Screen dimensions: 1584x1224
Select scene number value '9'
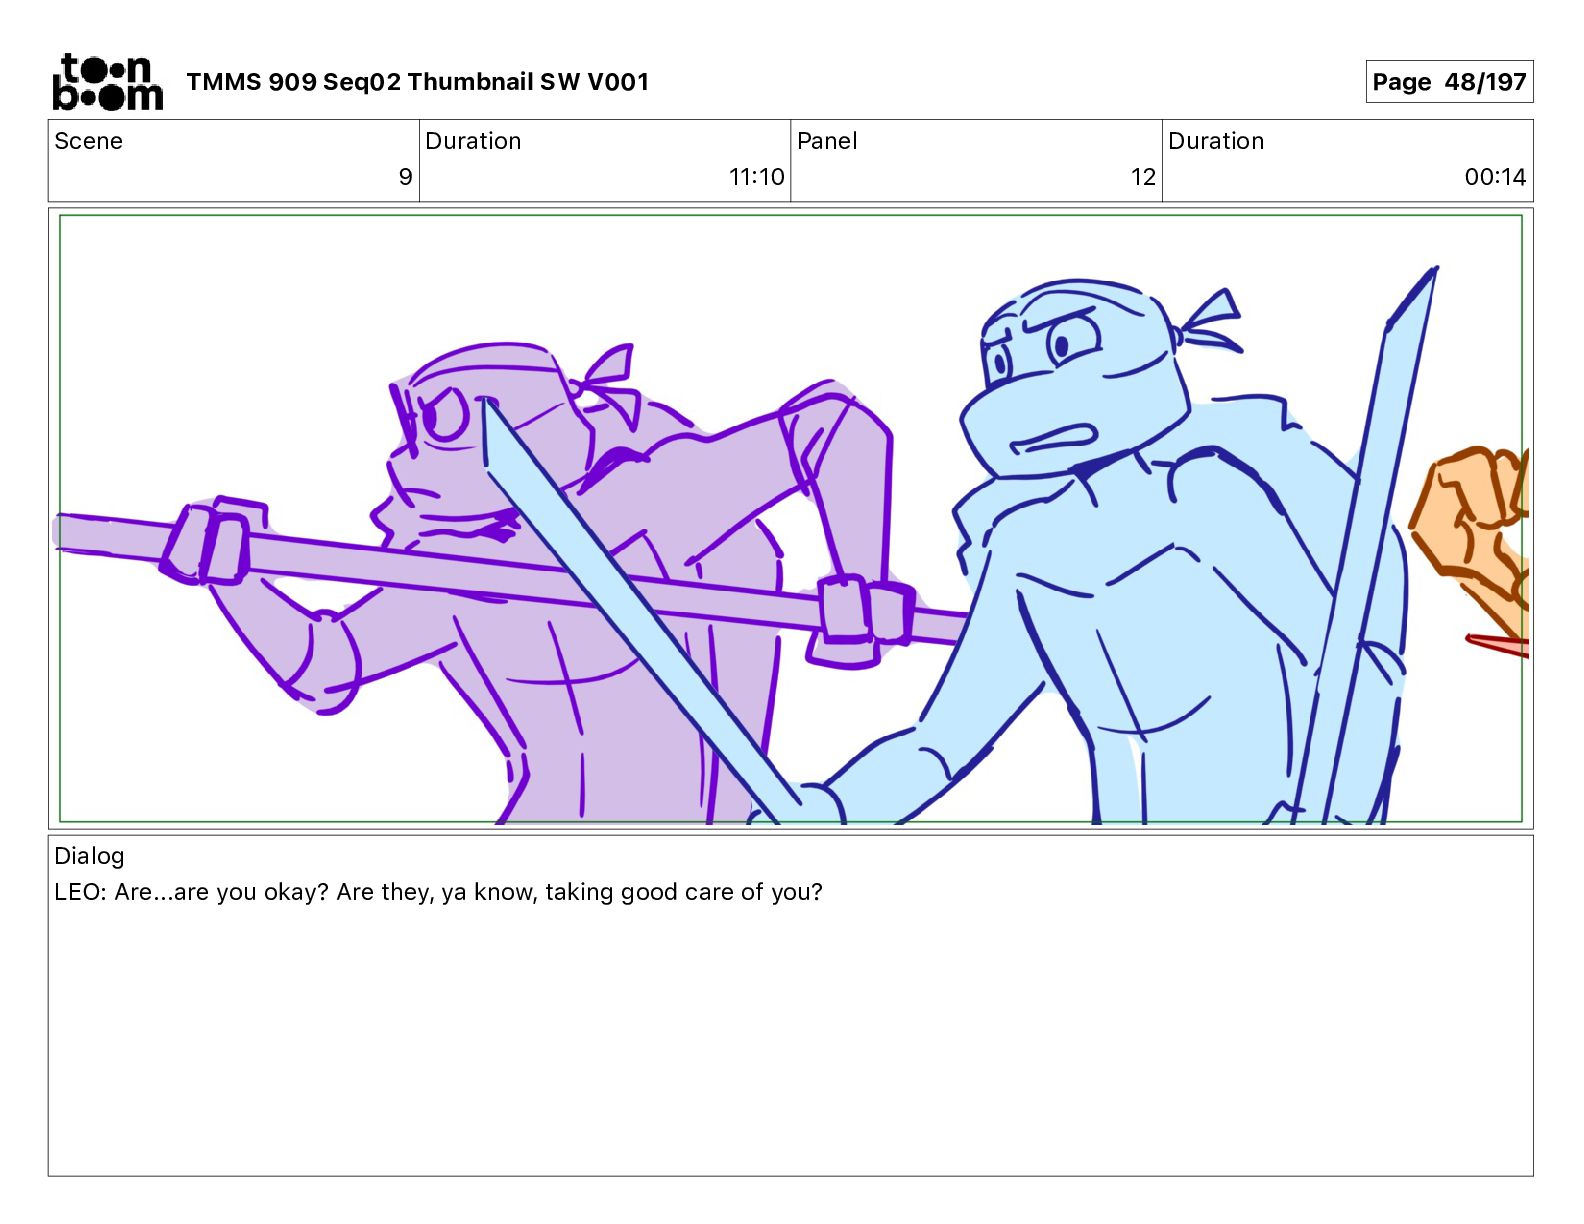pos(405,177)
